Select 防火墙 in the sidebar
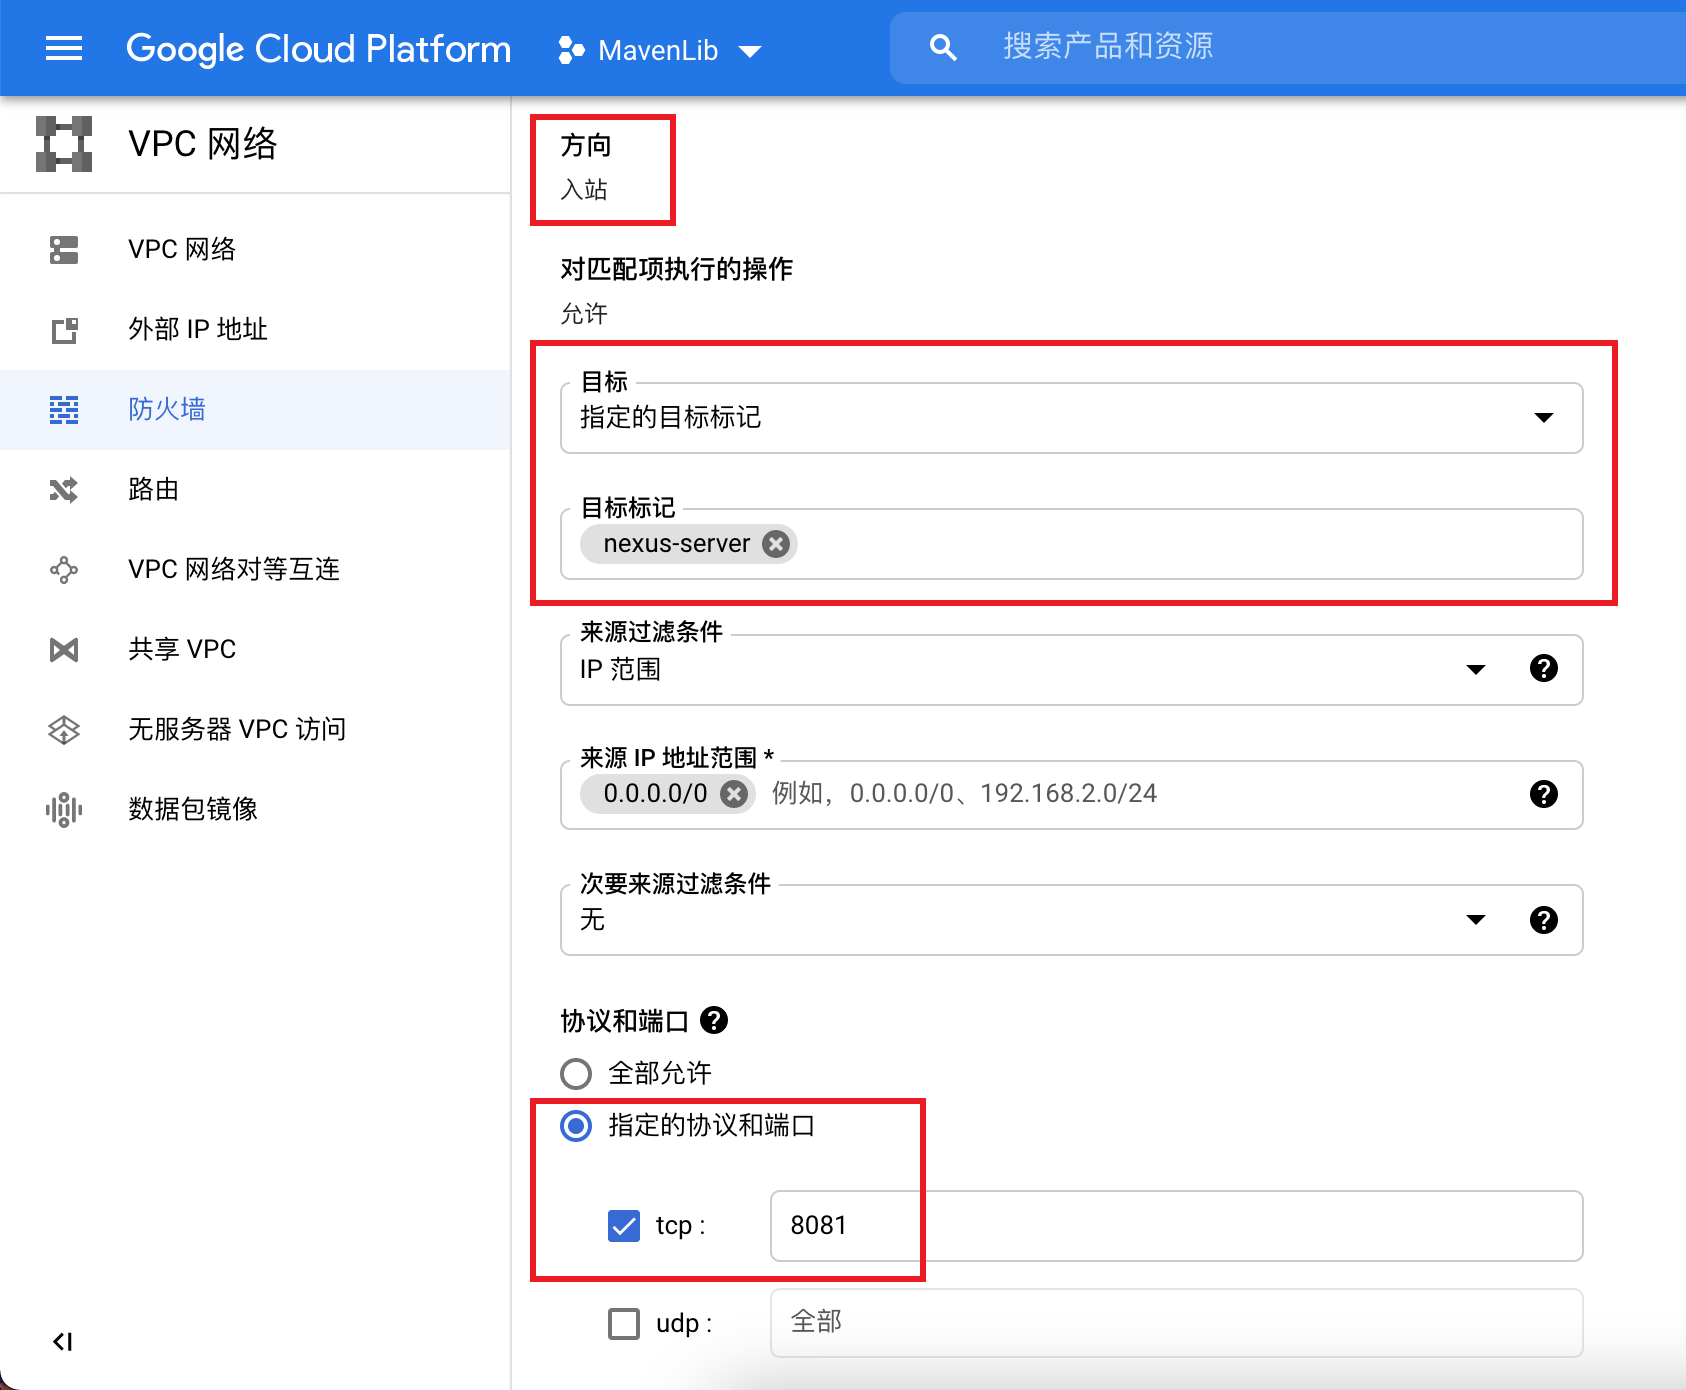 [x=255, y=409]
